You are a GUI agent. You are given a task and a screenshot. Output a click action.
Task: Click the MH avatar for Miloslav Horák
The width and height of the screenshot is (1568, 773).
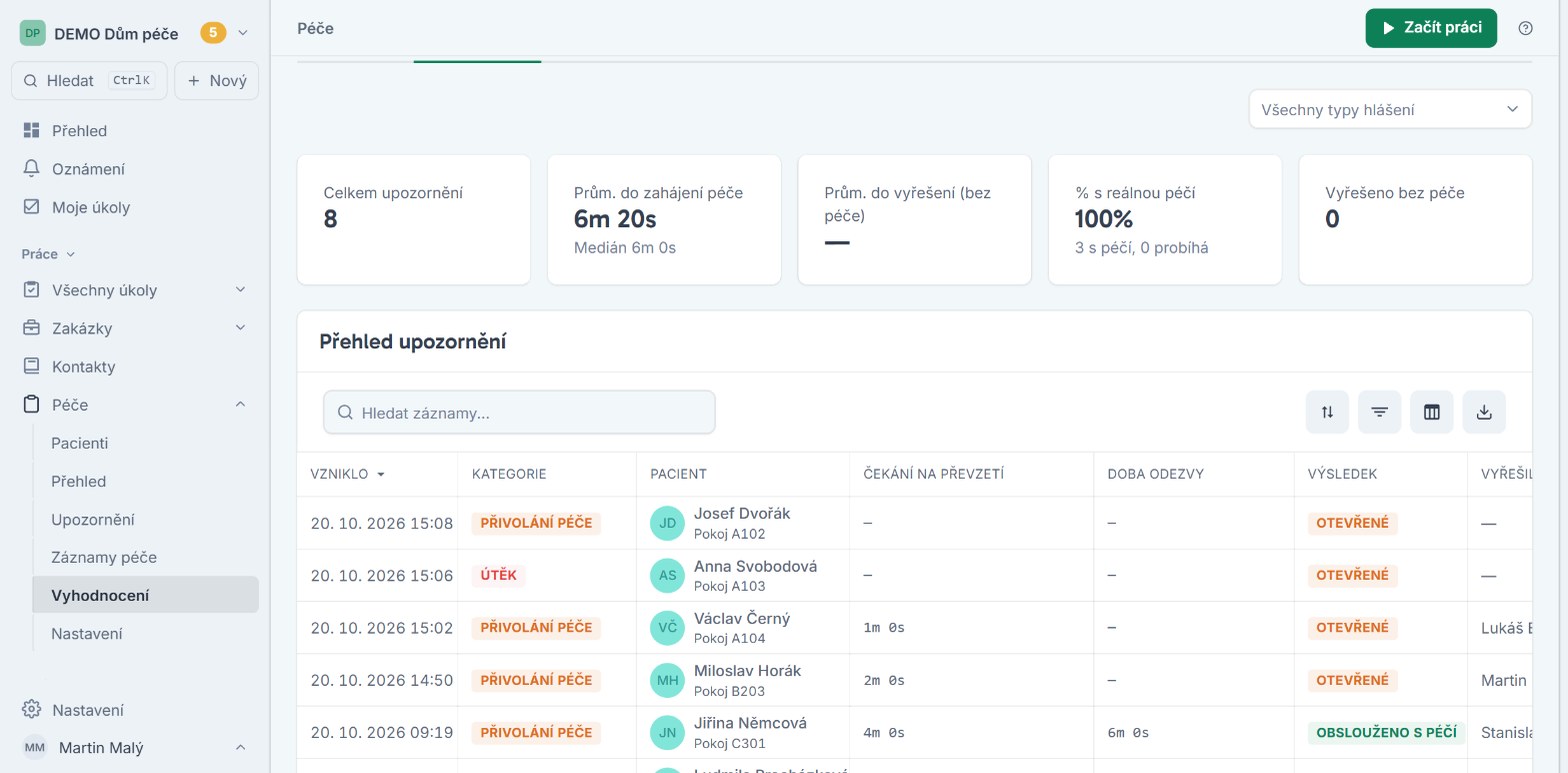[x=667, y=680]
